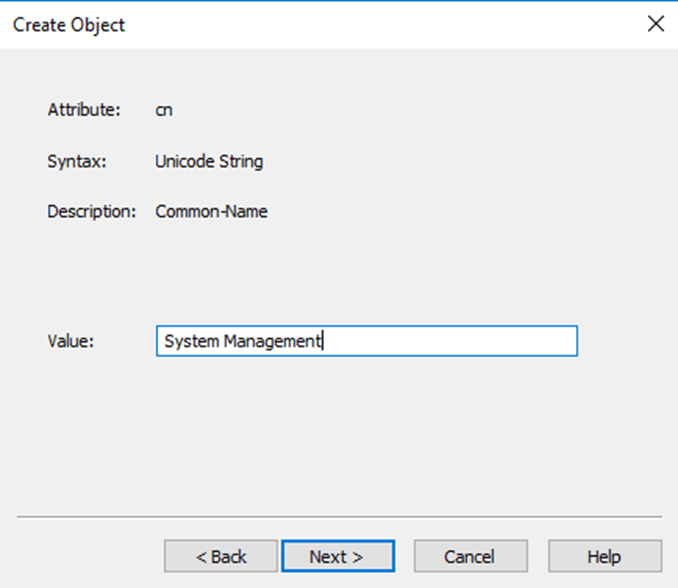
Task: Click the Create Object title bar
Action: (x=300, y=24)
